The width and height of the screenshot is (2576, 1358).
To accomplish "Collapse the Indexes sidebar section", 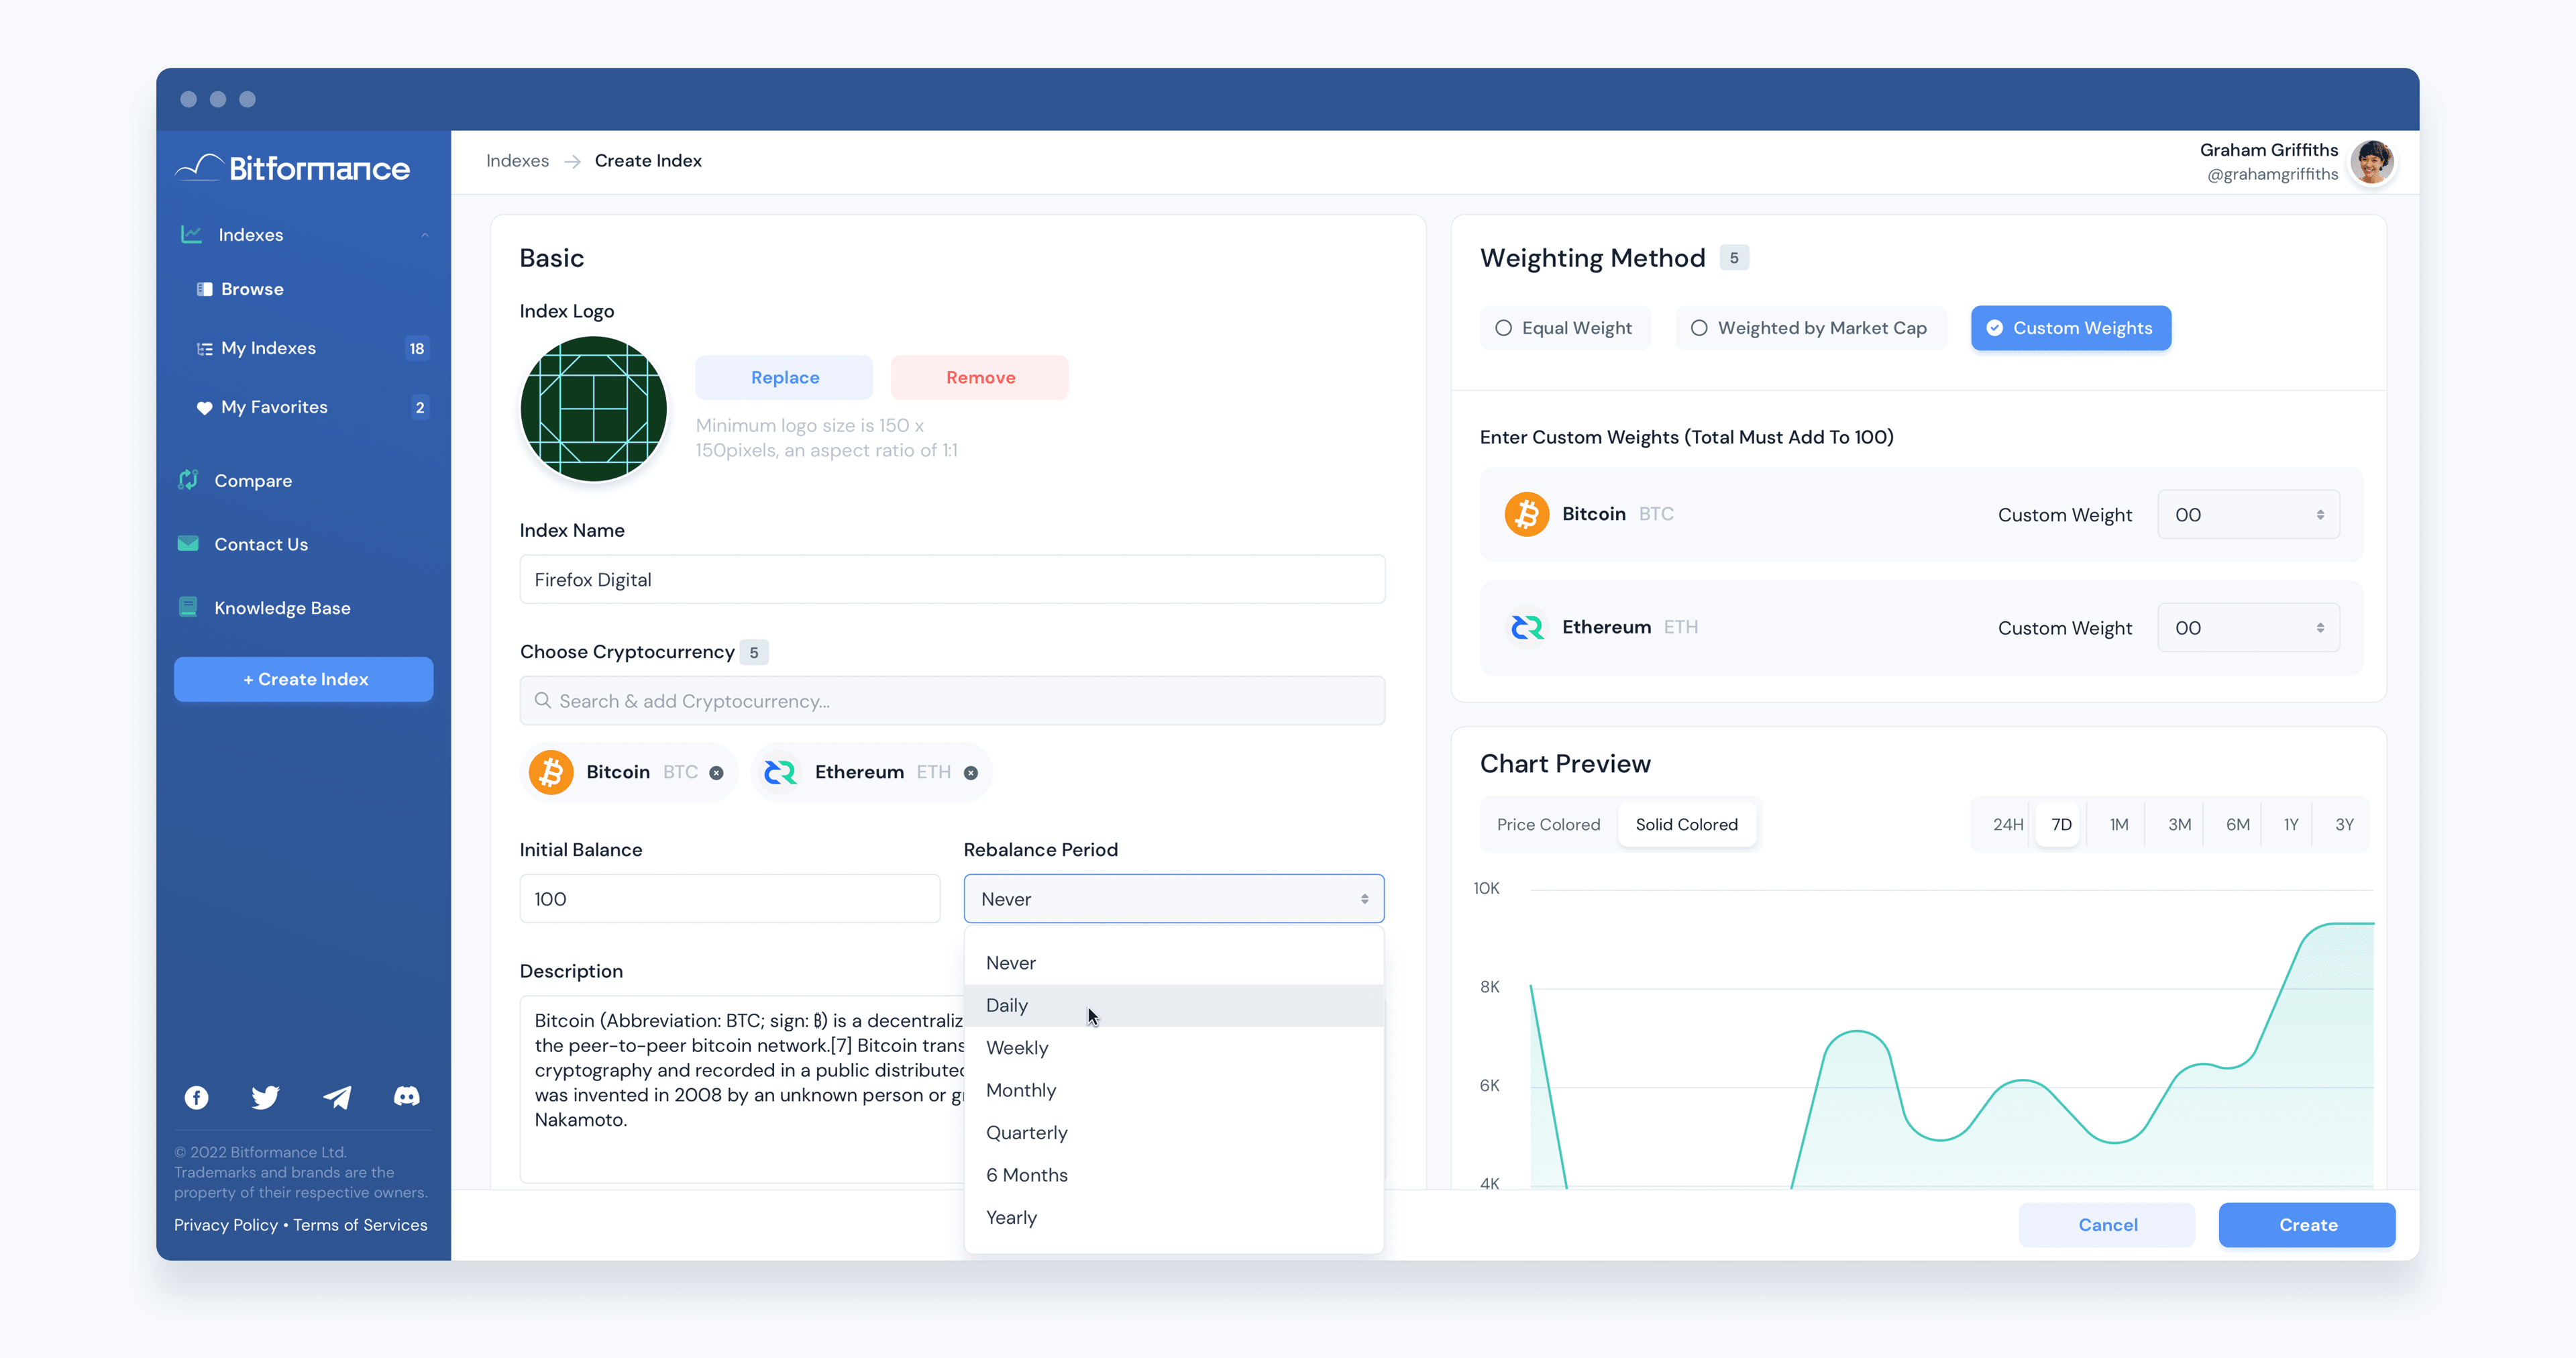I will tap(425, 235).
